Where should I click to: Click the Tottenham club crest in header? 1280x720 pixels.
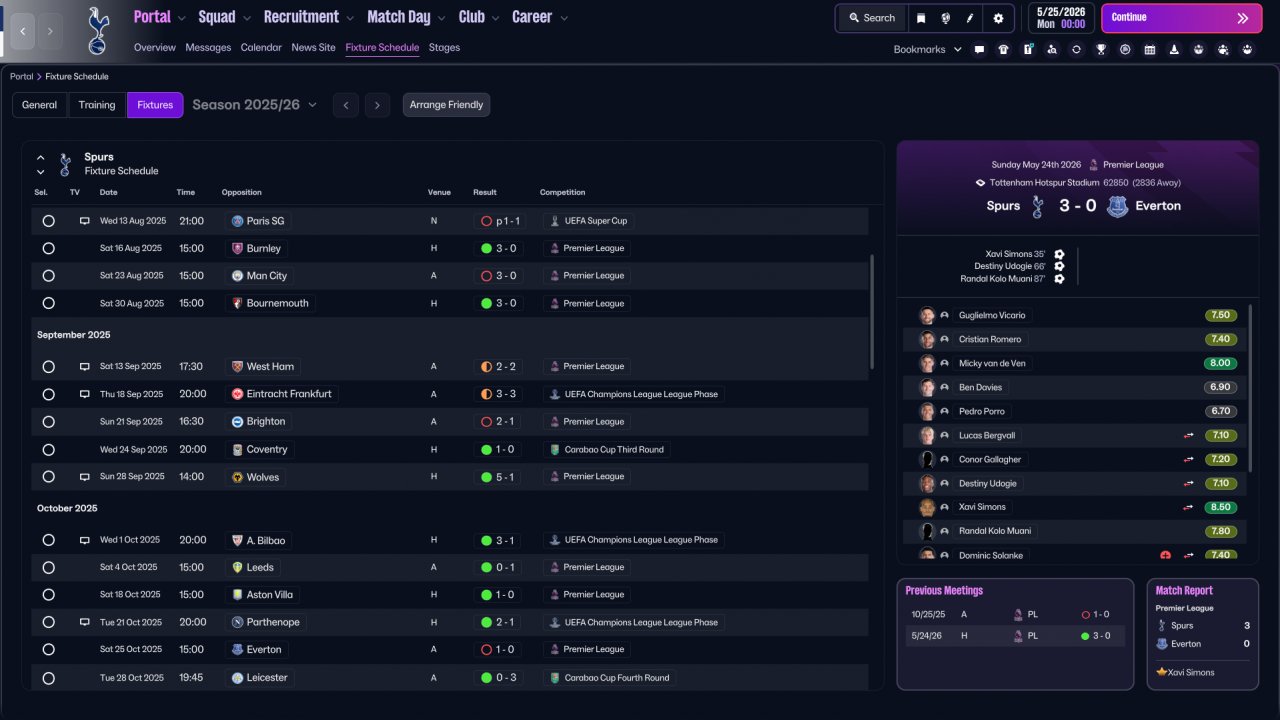[97, 30]
